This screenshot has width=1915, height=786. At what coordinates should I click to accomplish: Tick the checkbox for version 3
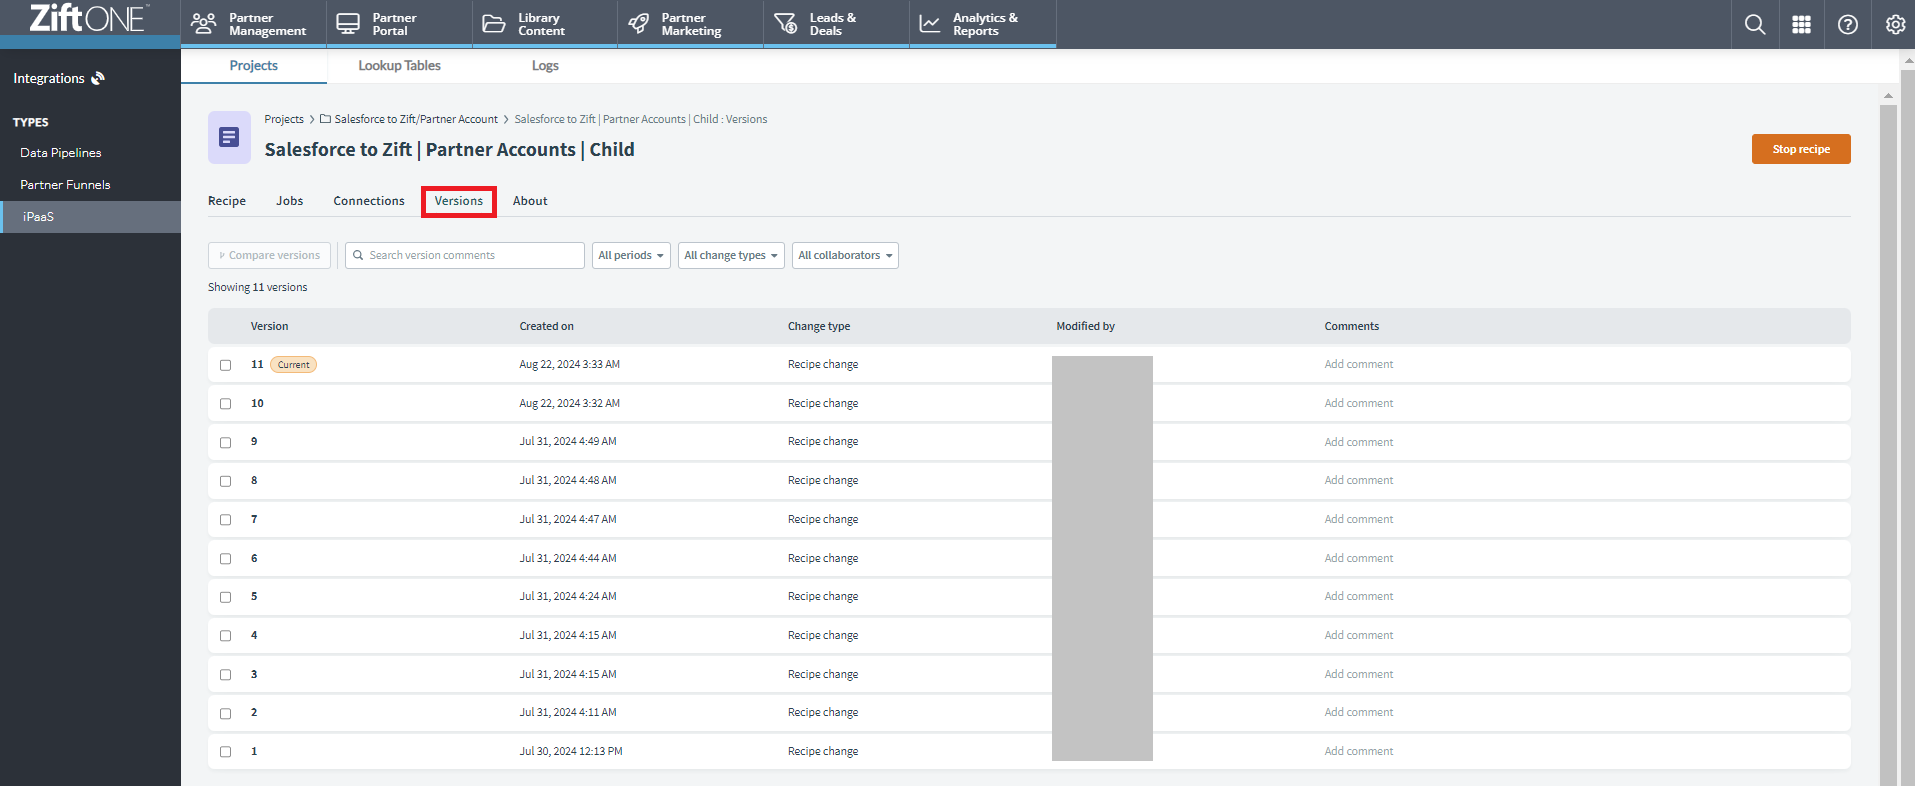pyautogui.click(x=226, y=675)
